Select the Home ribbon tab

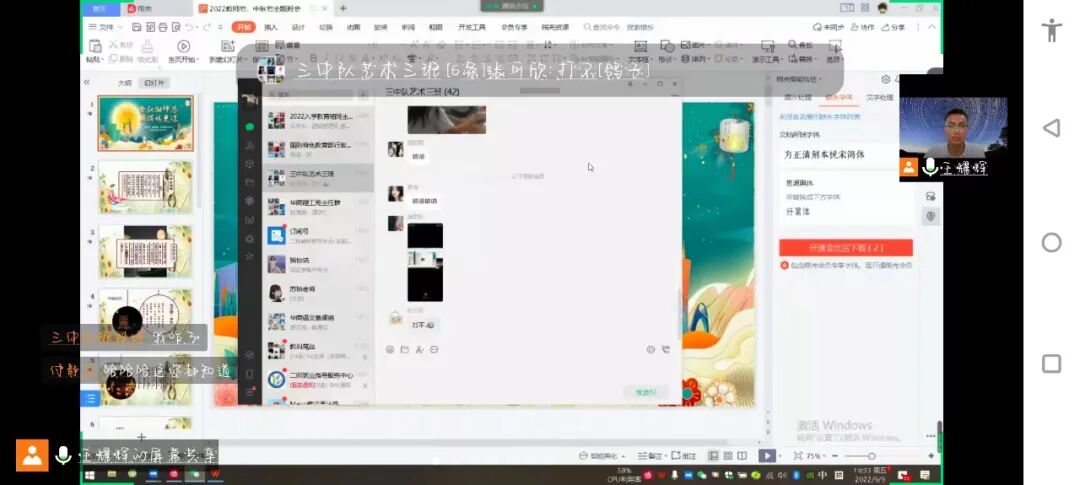click(243, 27)
